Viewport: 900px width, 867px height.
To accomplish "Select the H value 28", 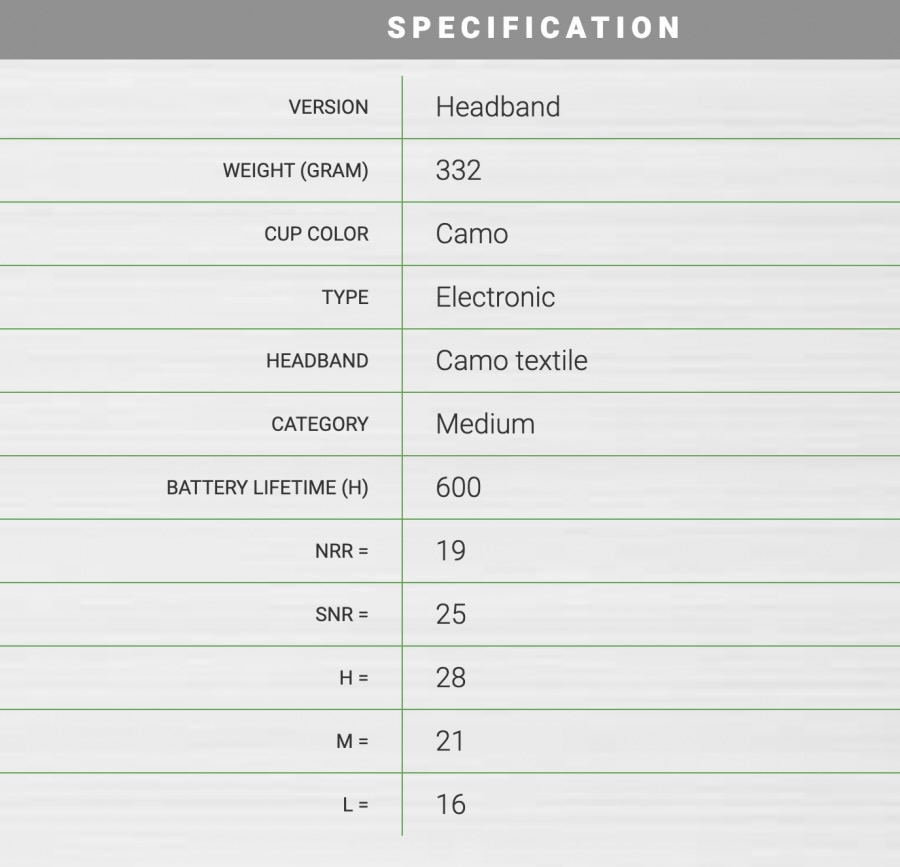I will click(450, 678).
